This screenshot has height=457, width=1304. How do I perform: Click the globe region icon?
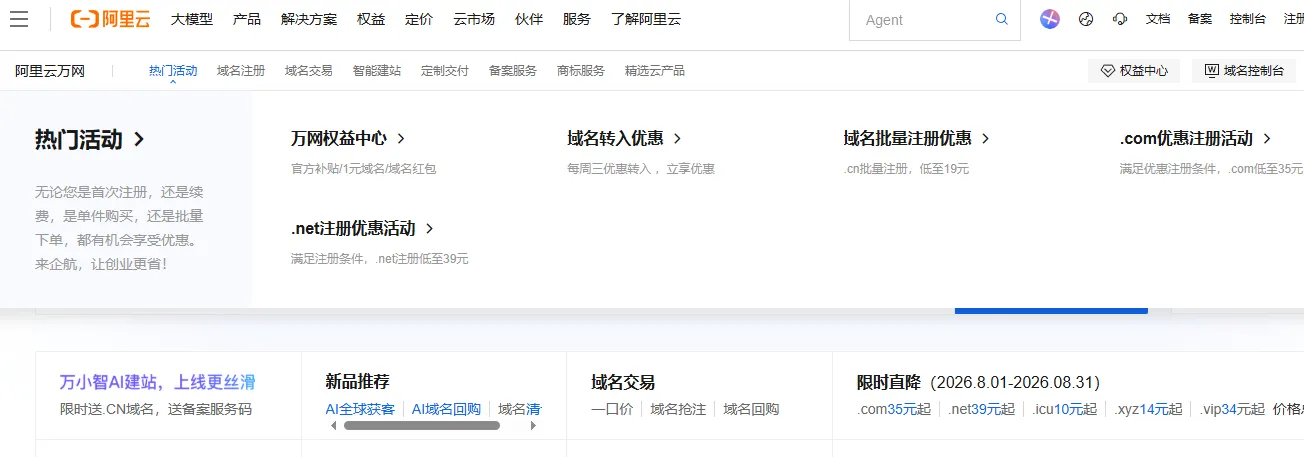point(1086,19)
